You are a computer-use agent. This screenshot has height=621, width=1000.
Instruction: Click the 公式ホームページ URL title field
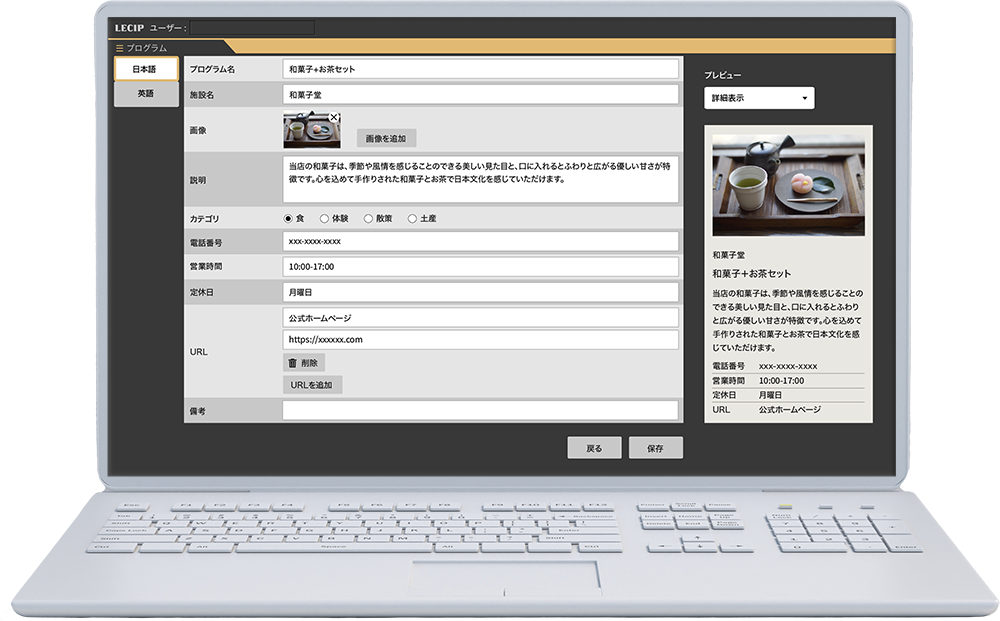(480, 318)
